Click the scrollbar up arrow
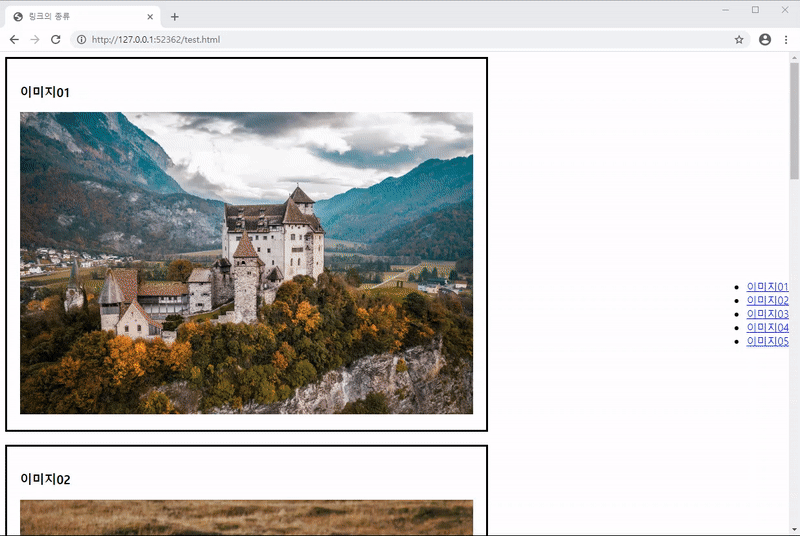This screenshot has height=536, width=800. tap(794, 58)
